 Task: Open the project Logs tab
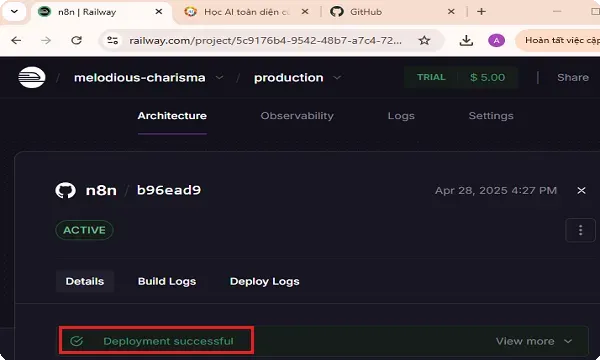(401, 116)
